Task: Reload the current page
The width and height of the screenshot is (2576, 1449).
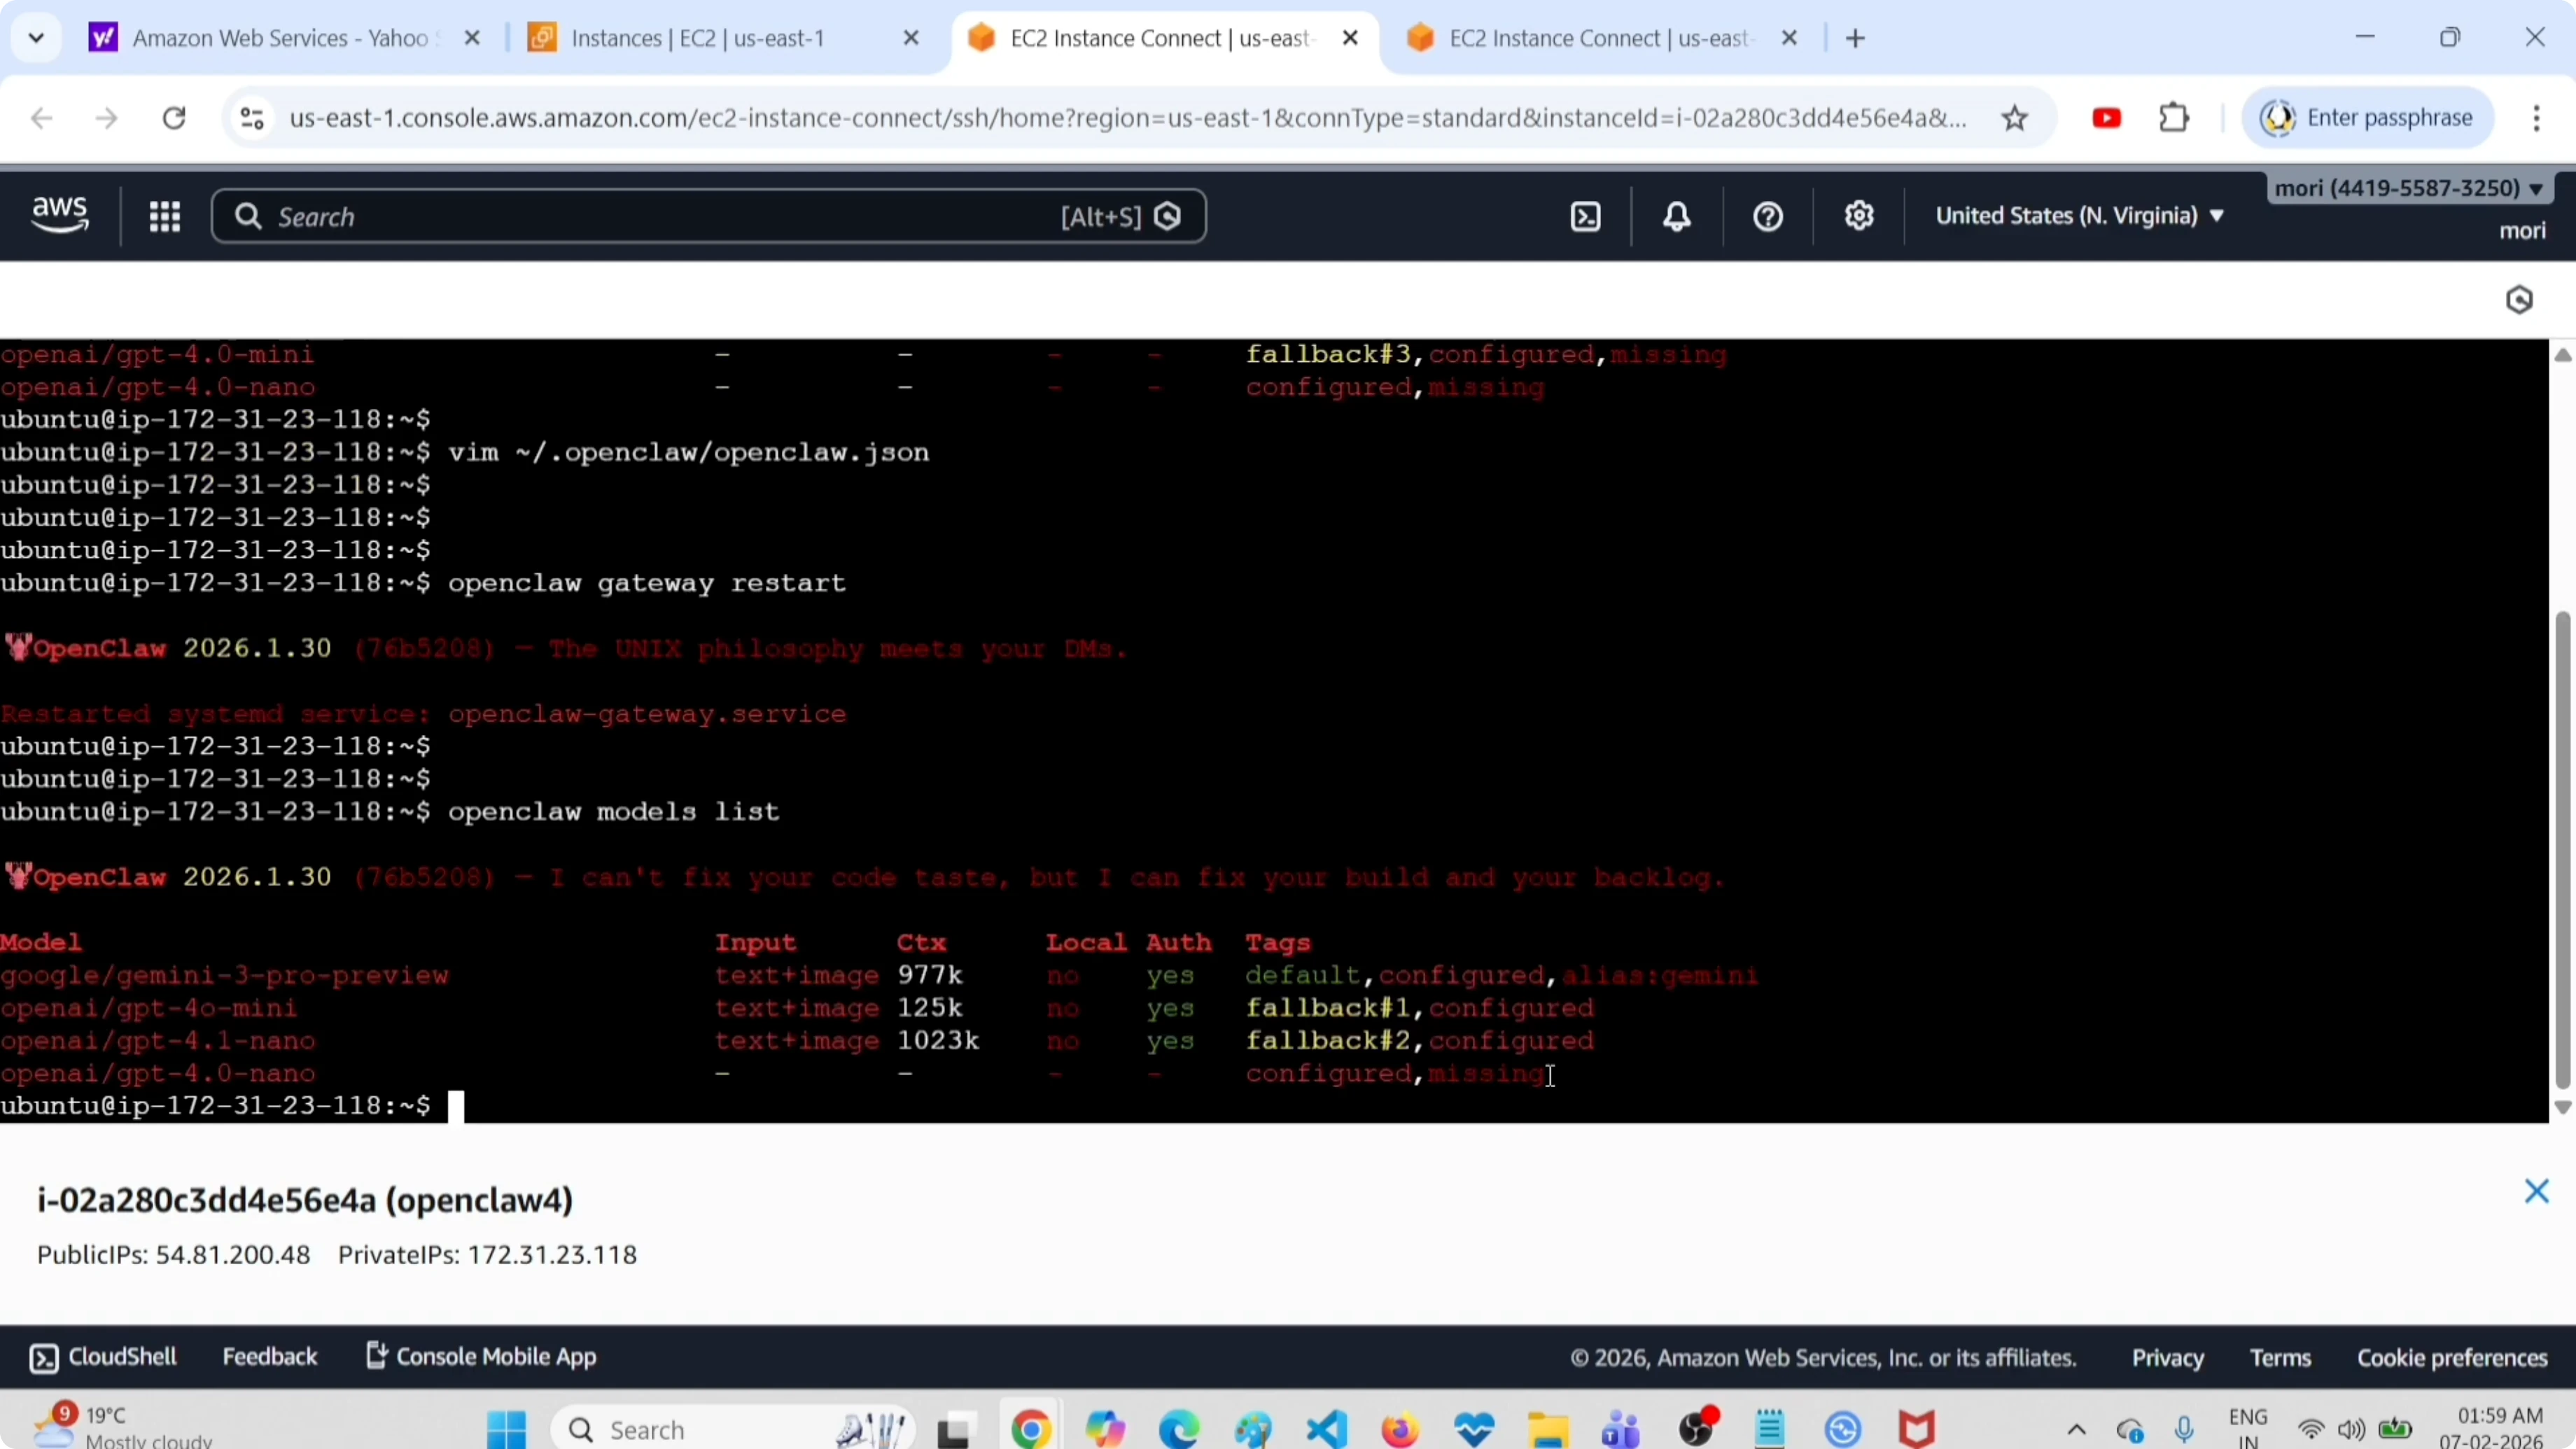Action: tap(174, 118)
